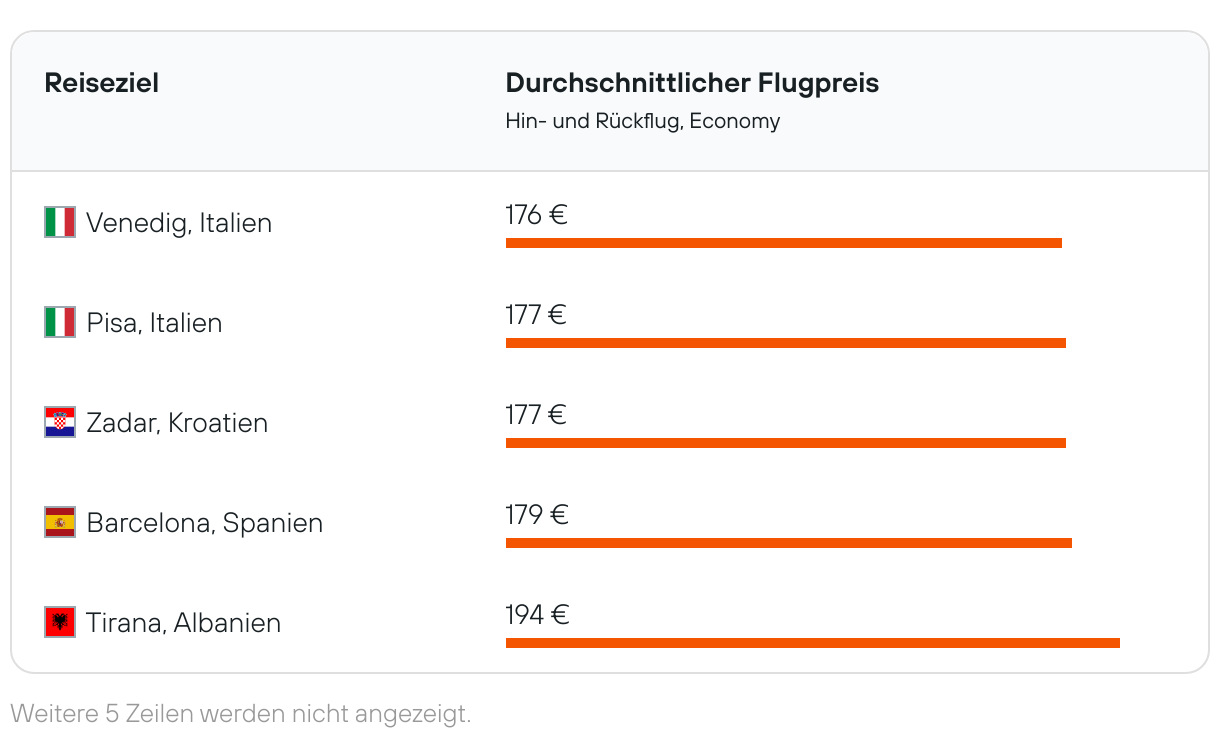Select the longest orange bar for Tirana
This screenshot has width=1220, height=740.
tap(813, 643)
